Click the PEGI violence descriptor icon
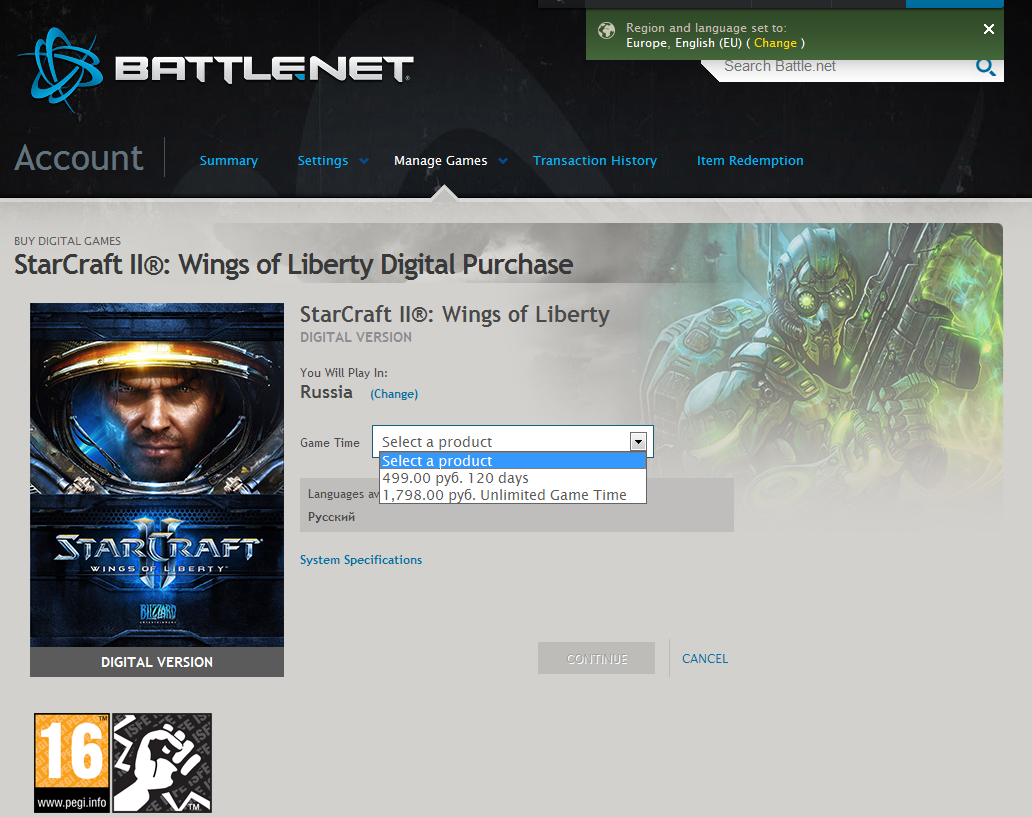Screen dimensions: 1032x817 click(162, 762)
